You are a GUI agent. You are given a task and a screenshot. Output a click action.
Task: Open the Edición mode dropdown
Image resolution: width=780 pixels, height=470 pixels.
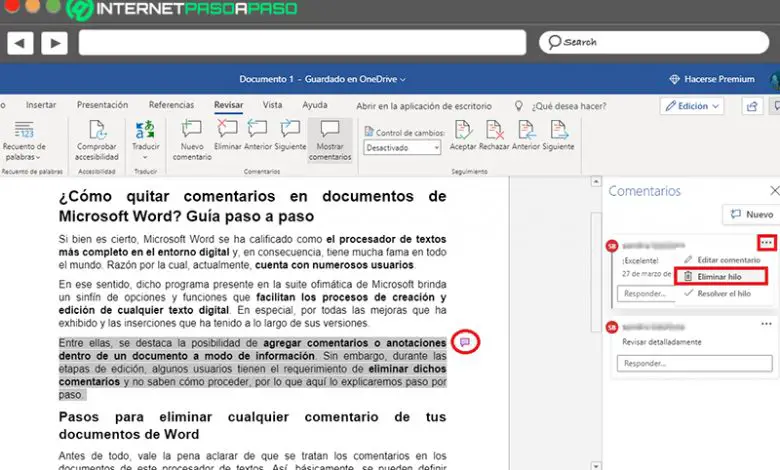pos(692,106)
